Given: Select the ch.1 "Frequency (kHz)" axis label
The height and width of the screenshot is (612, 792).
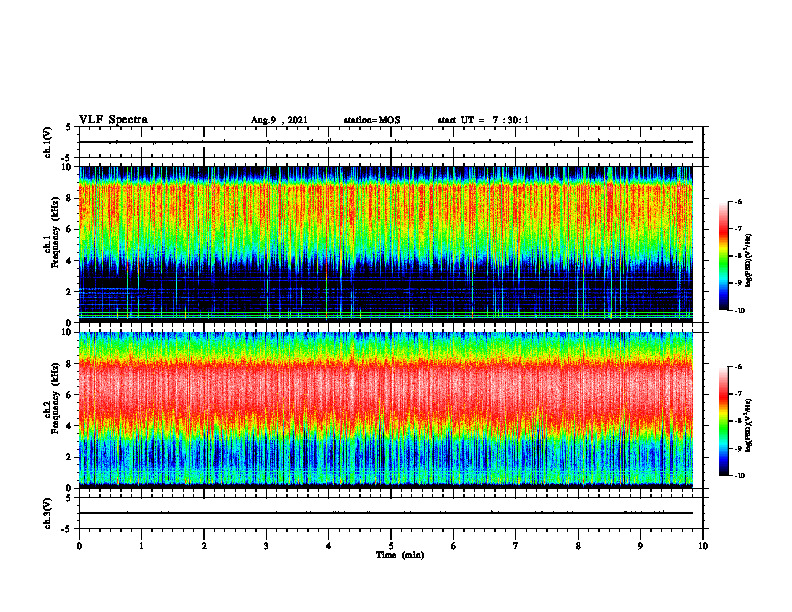Looking at the screenshot, I should pos(55,232).
